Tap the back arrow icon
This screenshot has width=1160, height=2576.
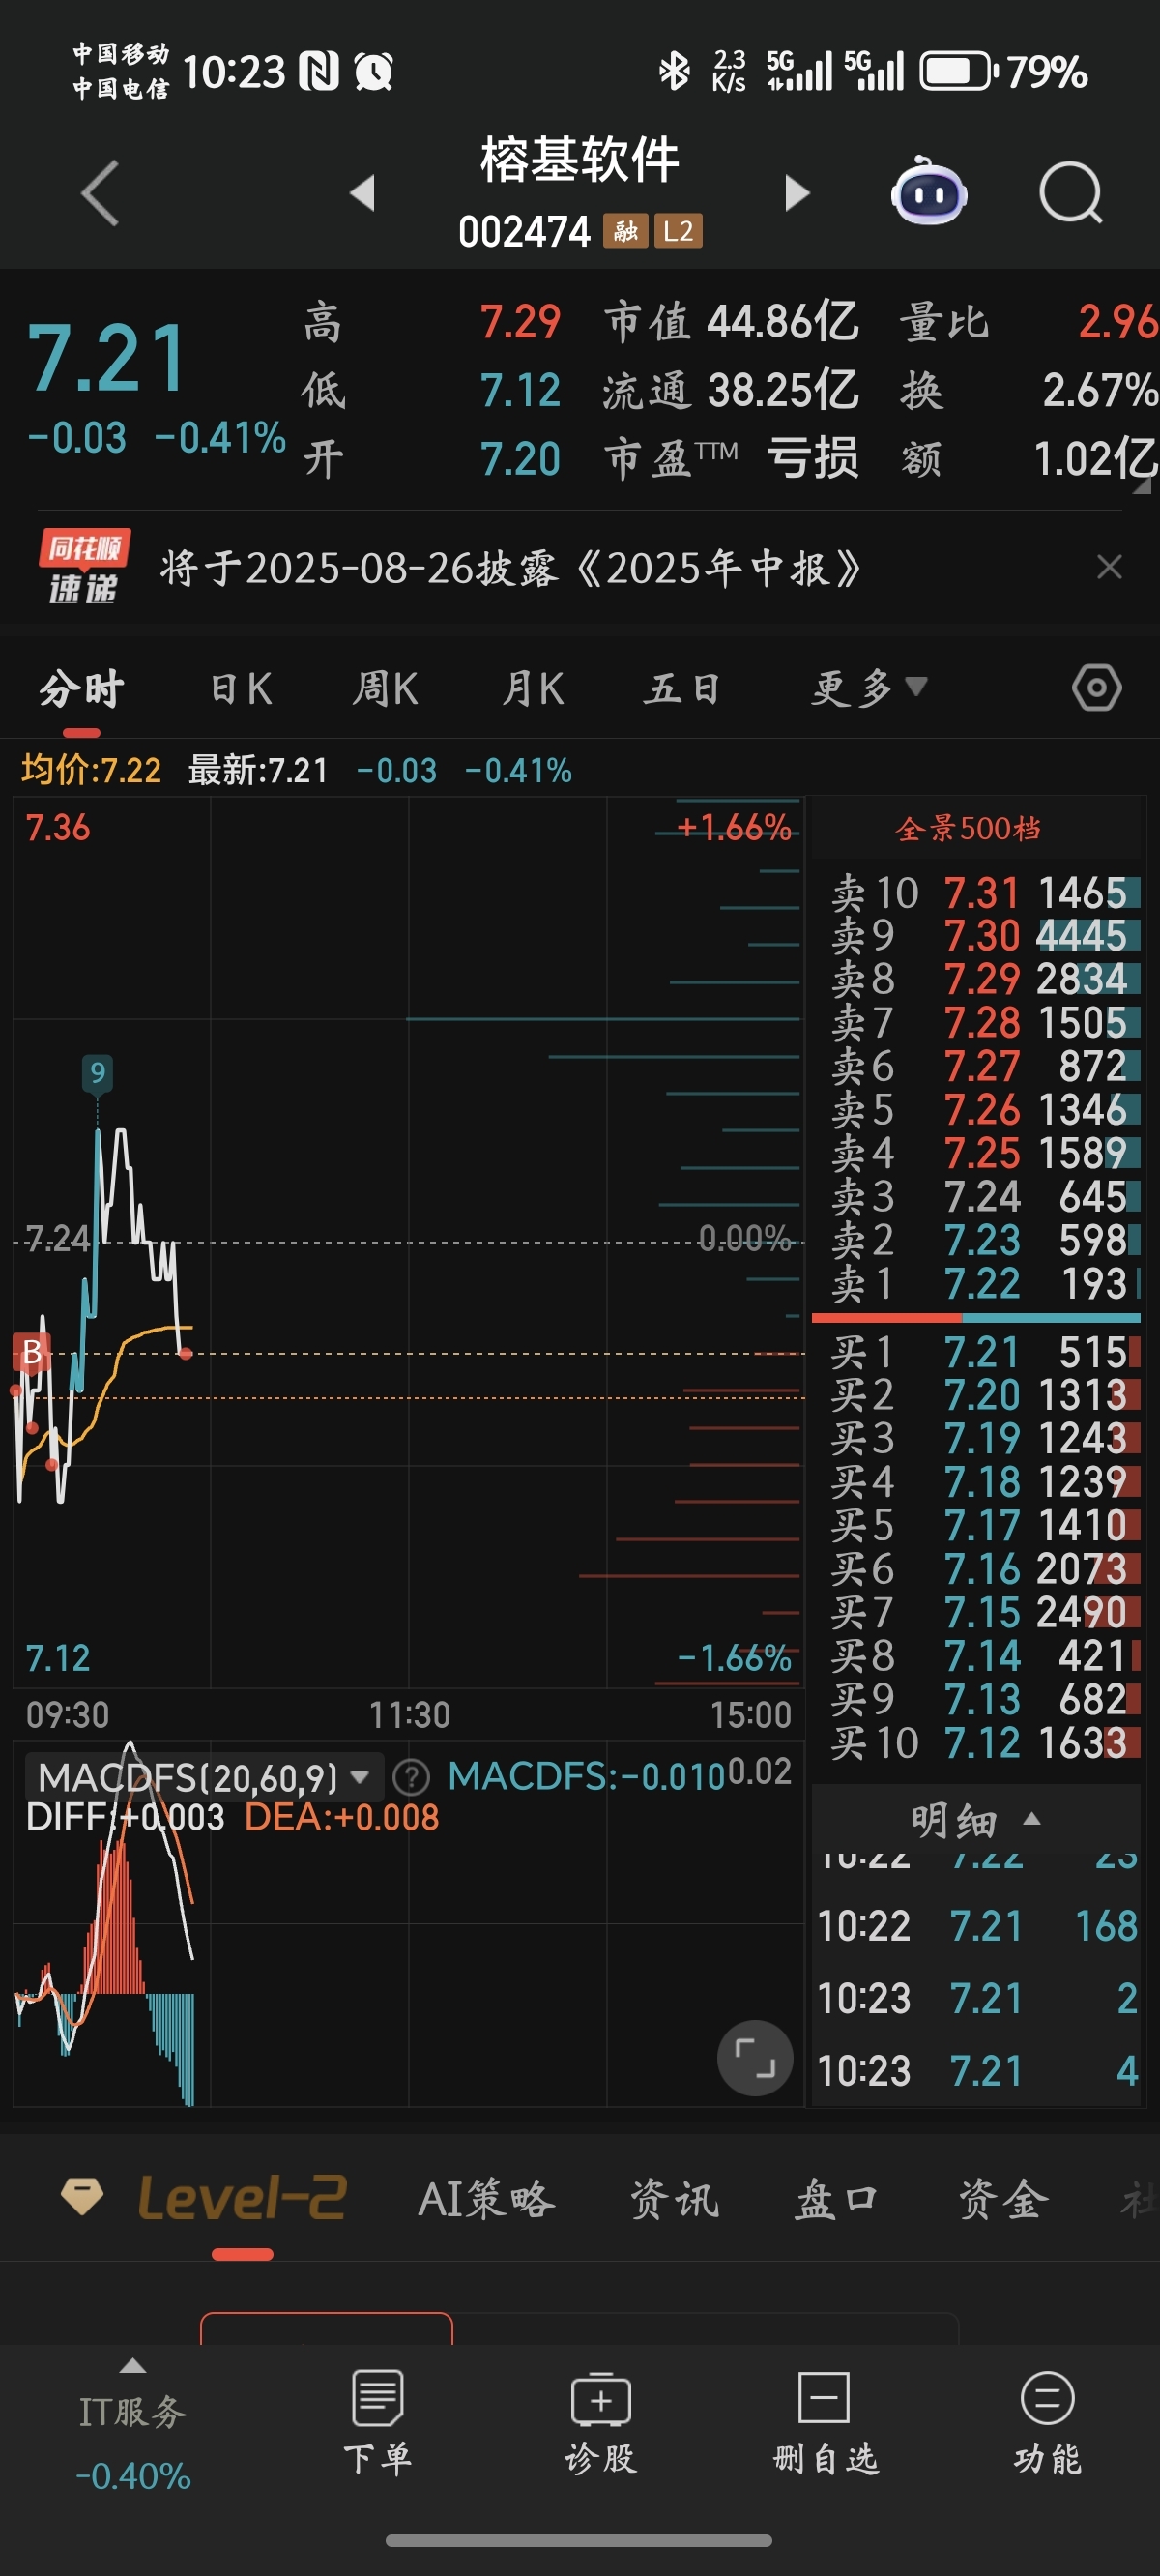click(100, 192)
